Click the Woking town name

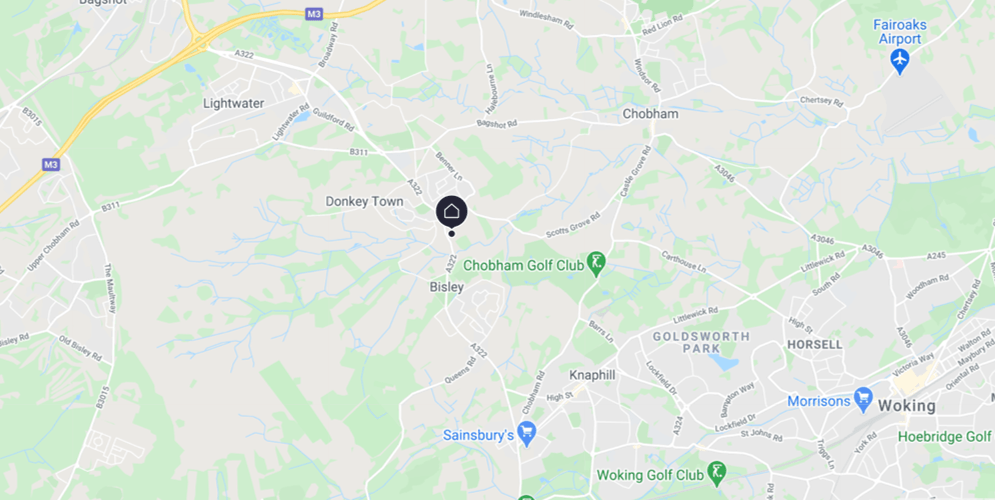point(906,406)
